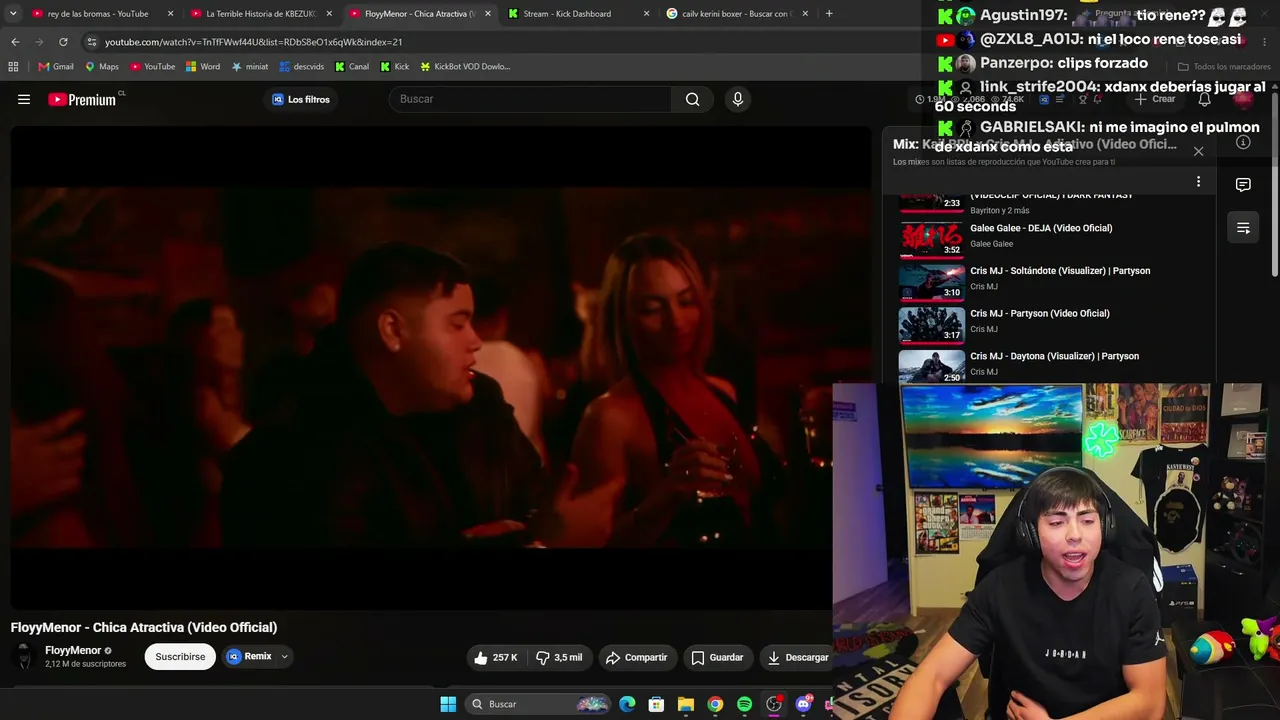Open FloyyMenor channel avatar
The width and height of the screenshot is (1280, 720).
point(23,657)
